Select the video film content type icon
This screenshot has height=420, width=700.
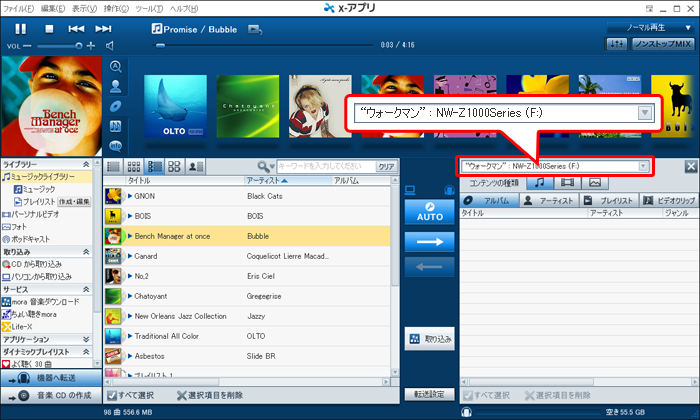(x=567, y=183)
